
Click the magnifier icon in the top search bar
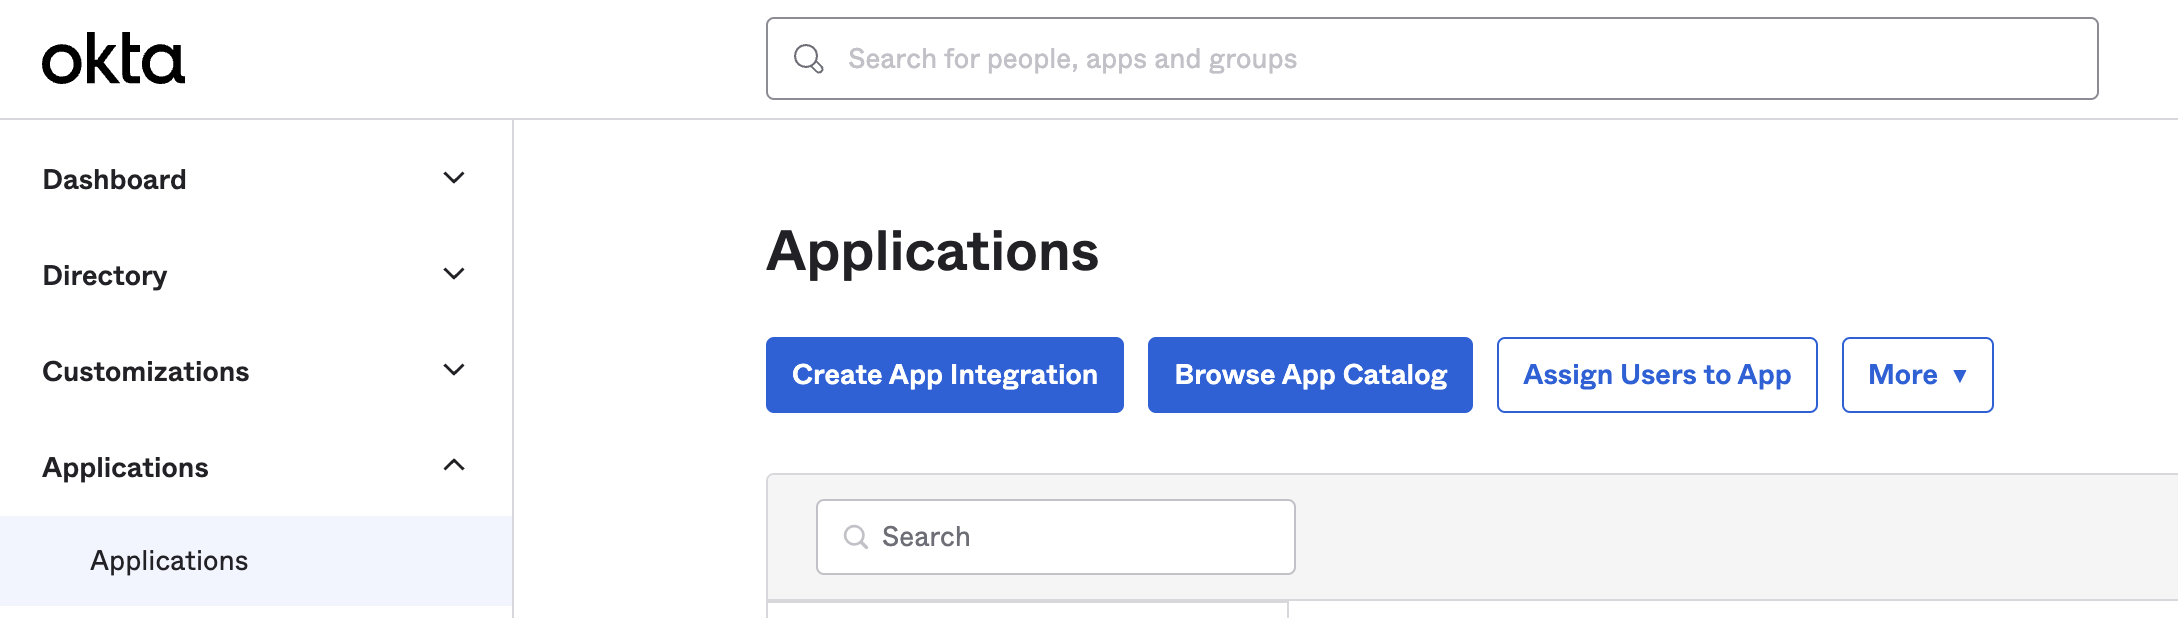pyautogui.click(x=807, y=60)
